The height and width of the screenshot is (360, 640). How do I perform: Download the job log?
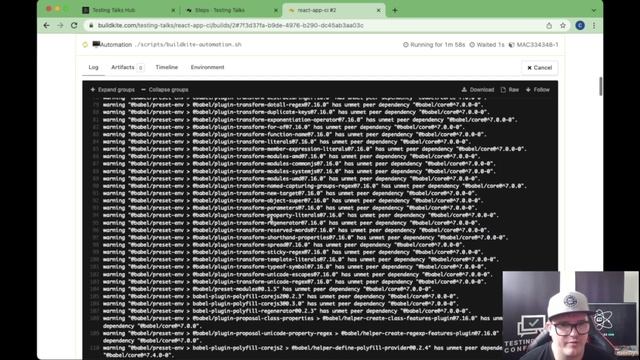click(x=478, y=90)
